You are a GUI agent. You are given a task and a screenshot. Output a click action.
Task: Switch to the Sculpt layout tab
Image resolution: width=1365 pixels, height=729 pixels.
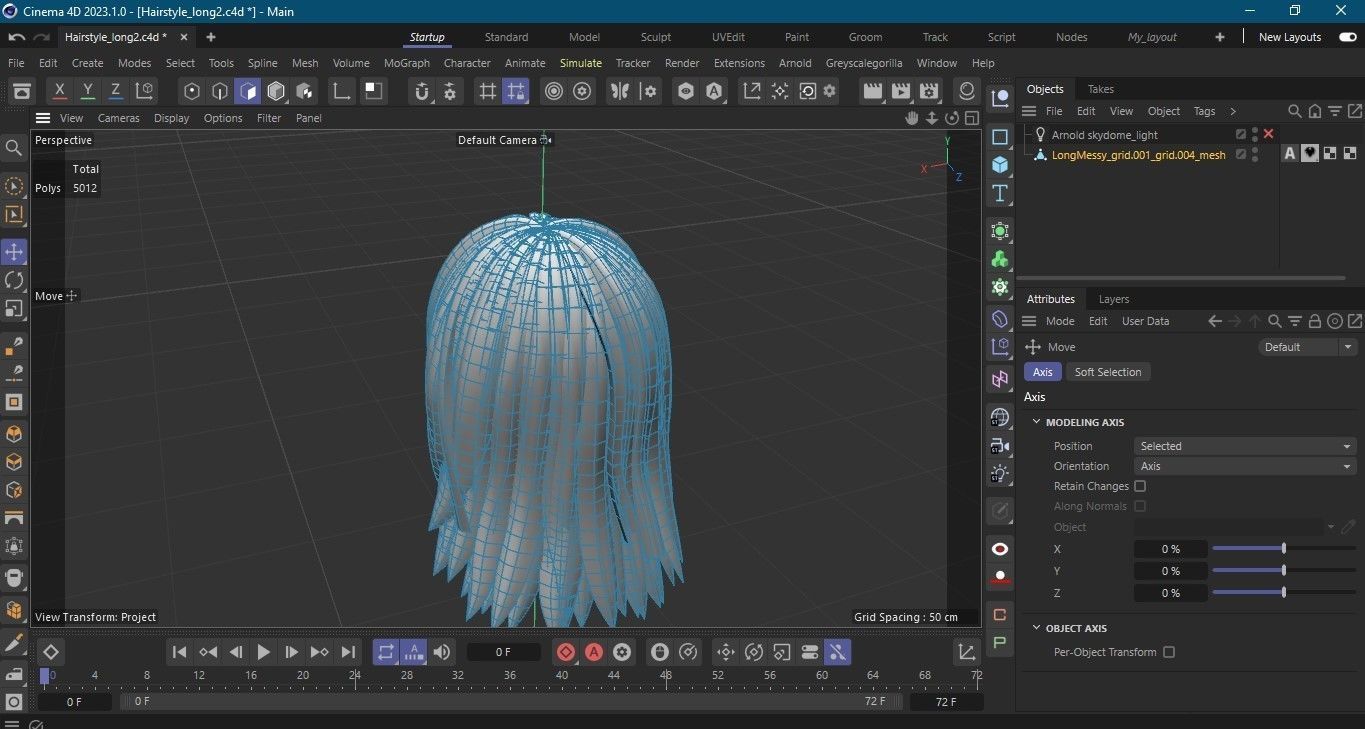(x=656, y=37)
